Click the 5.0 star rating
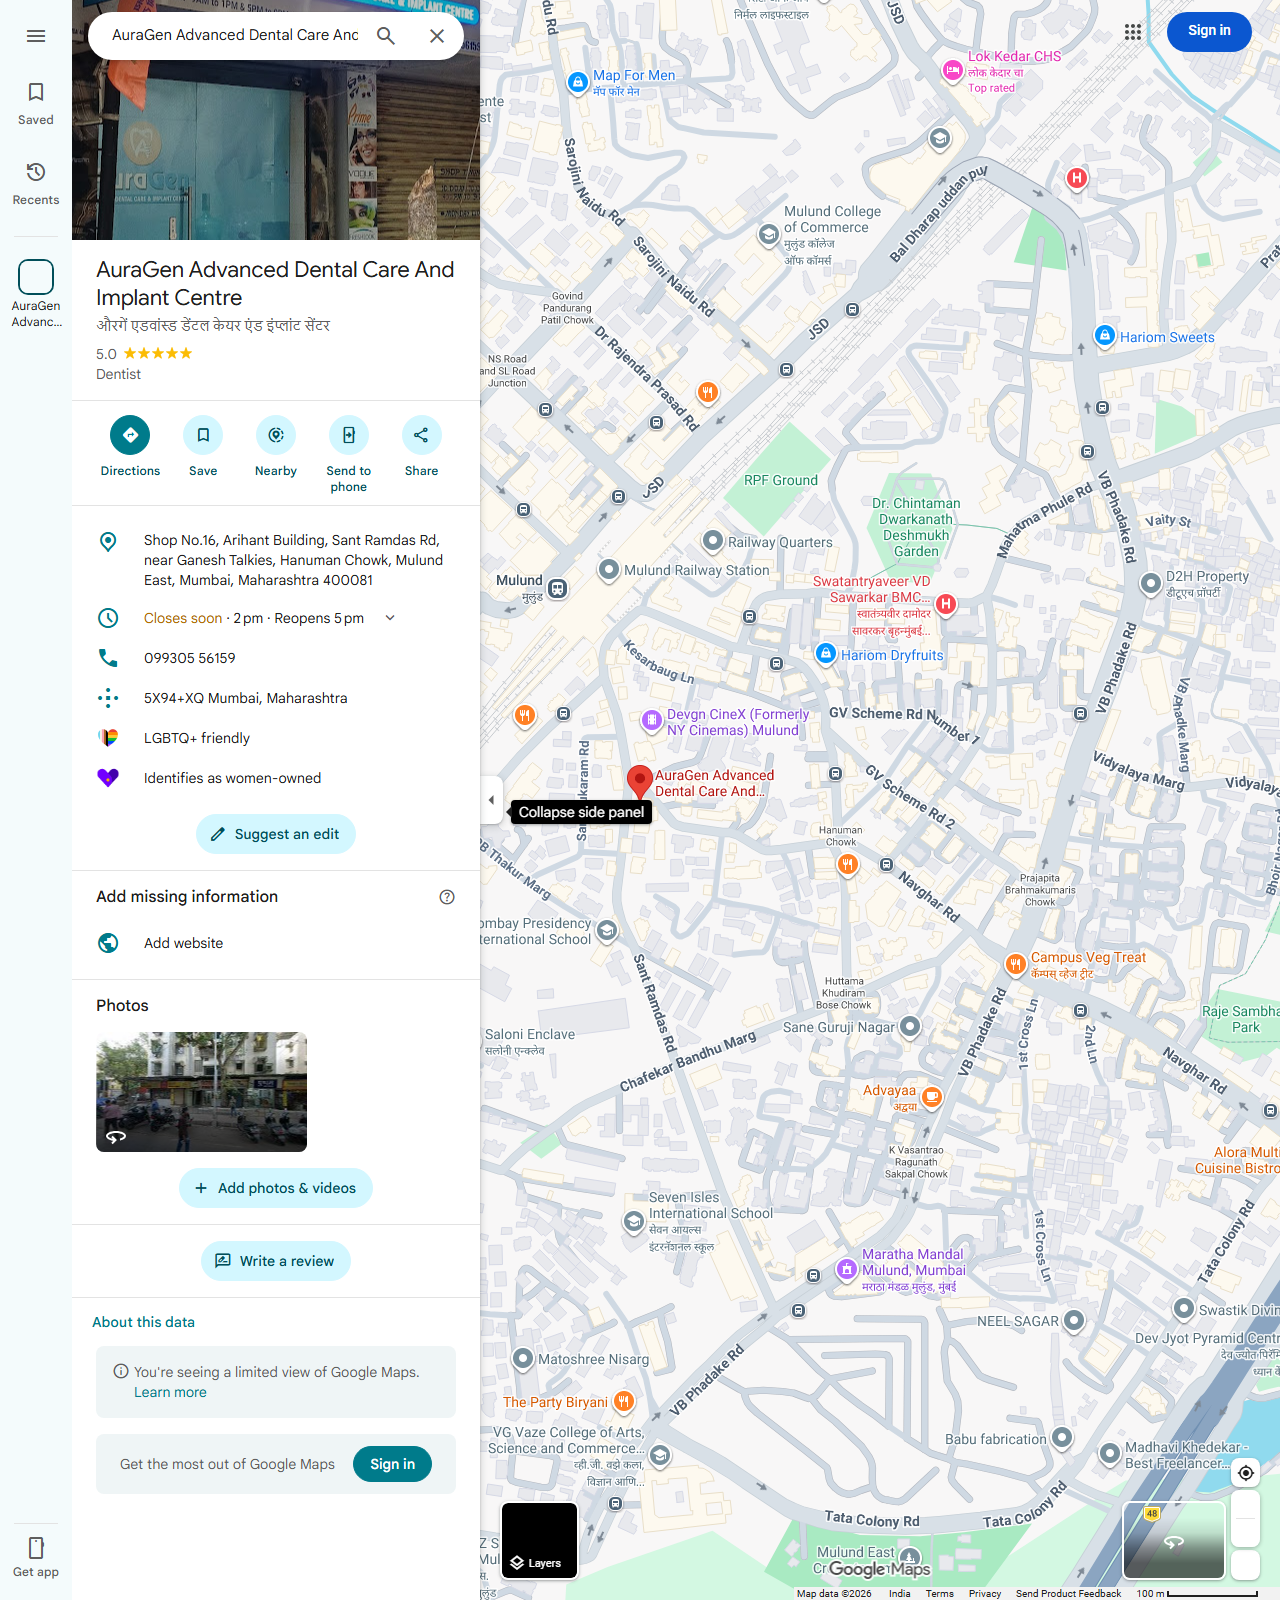This screenshot has height=1600, width=1280. tap(144, 354)
